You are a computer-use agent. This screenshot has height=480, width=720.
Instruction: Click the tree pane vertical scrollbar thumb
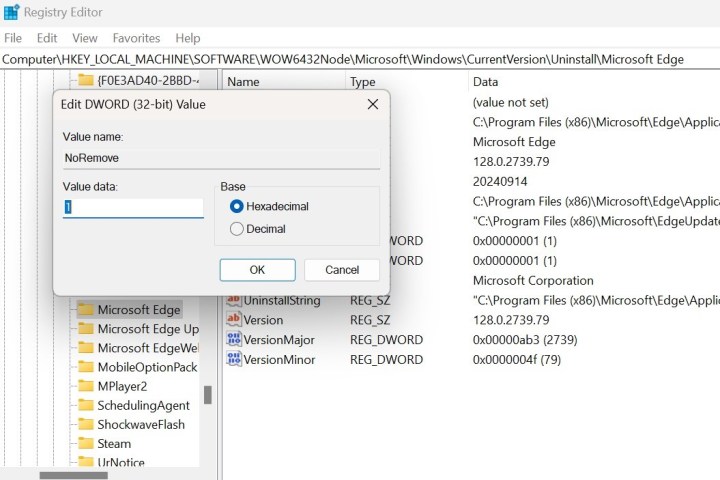tap(207, 394)
